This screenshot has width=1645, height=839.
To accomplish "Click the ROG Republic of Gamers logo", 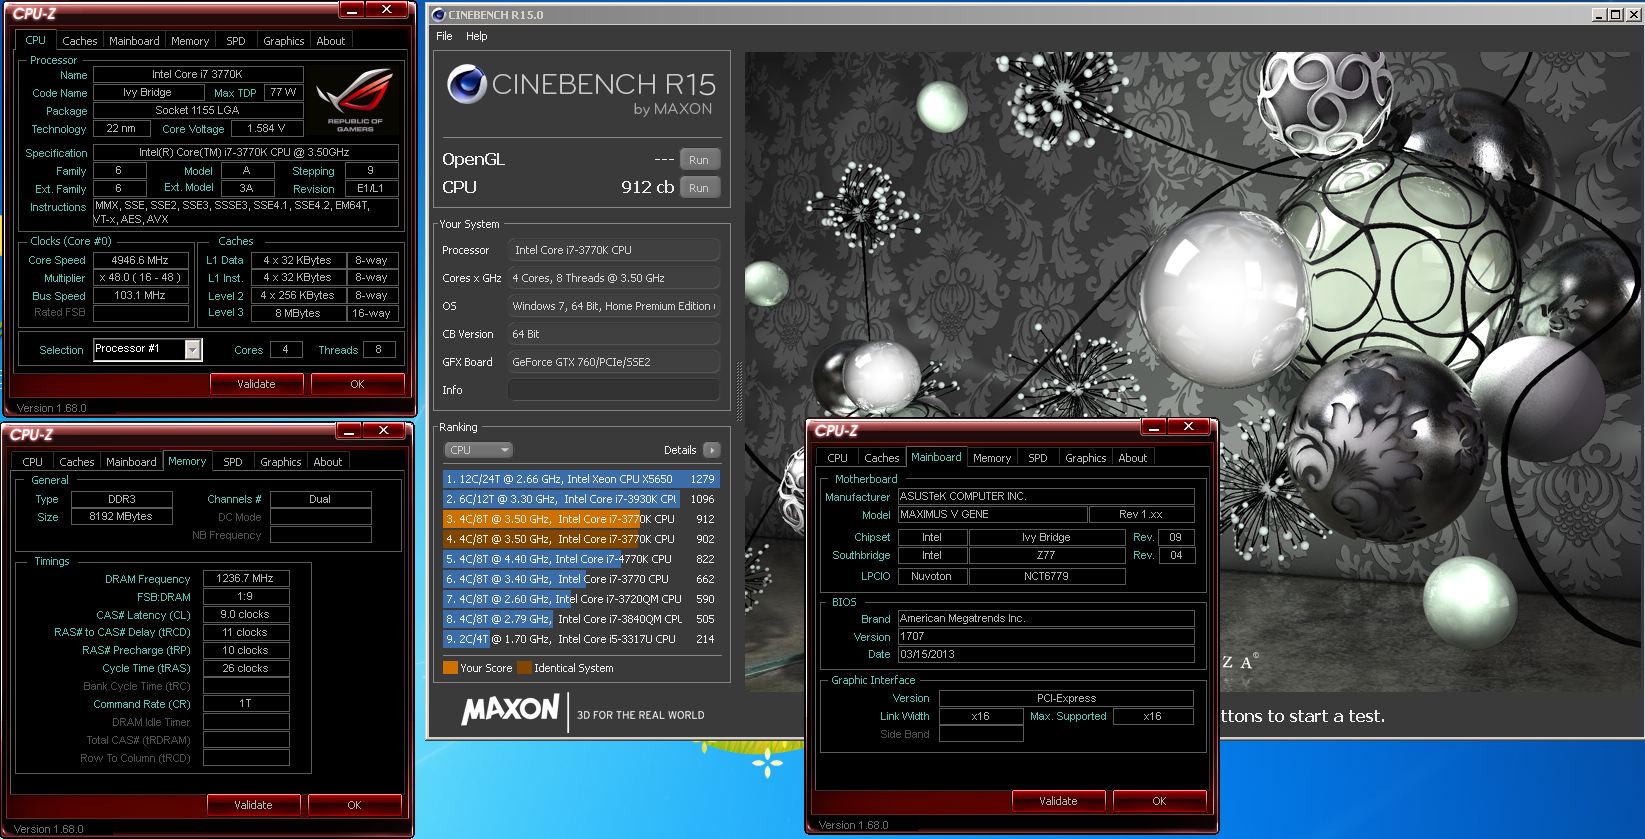I will pos(355,100).
